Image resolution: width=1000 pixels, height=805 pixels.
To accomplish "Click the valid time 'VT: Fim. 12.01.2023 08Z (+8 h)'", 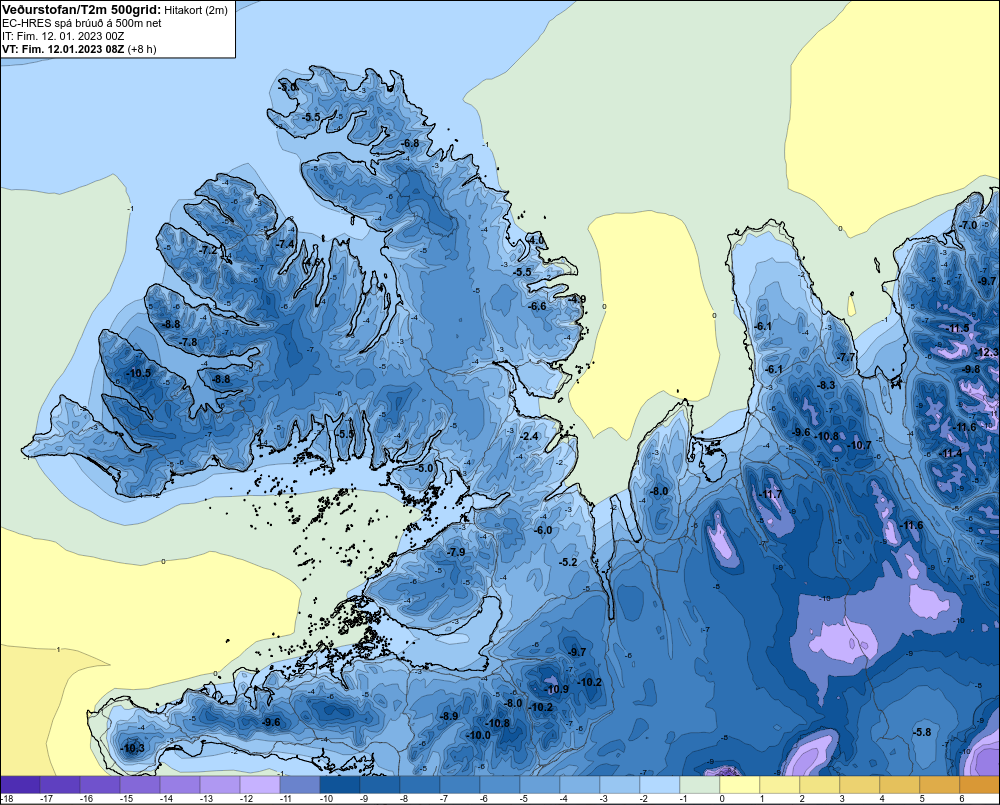I will coord(79,49).
